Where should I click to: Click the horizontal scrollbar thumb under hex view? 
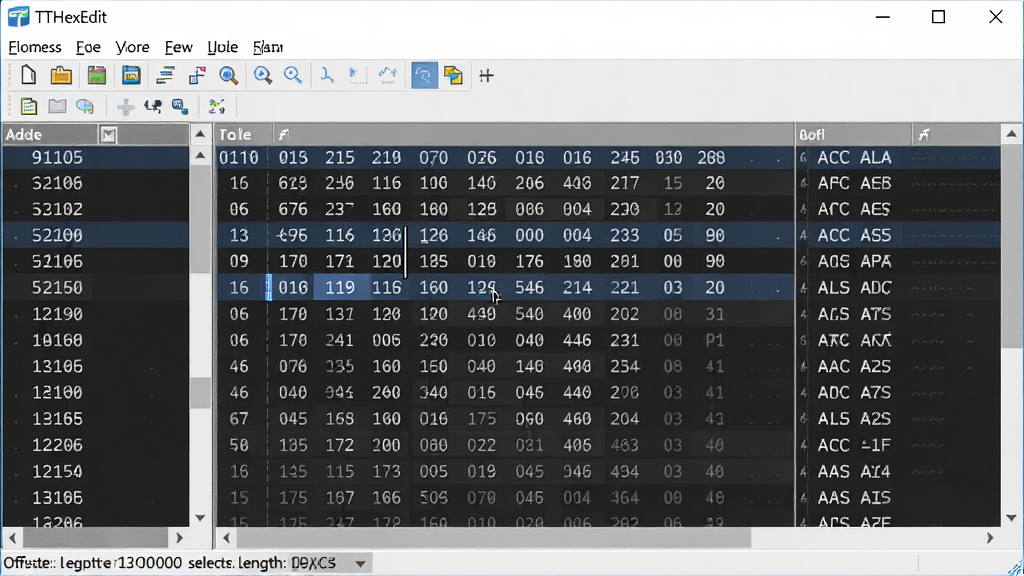coord(494,538)
